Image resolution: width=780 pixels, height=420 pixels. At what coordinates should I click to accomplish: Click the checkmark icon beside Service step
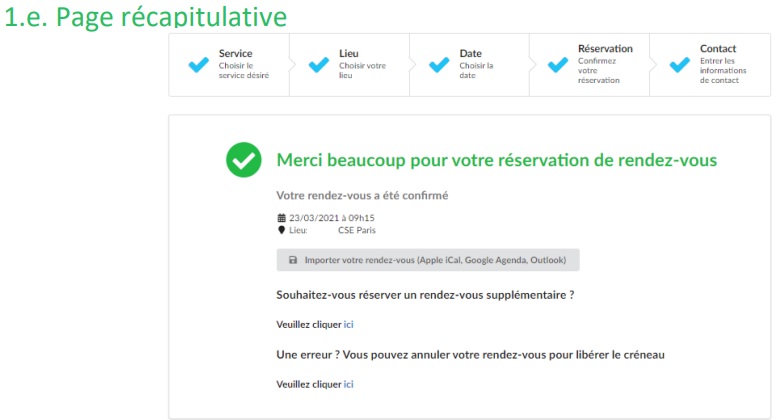tap(199, 65)
